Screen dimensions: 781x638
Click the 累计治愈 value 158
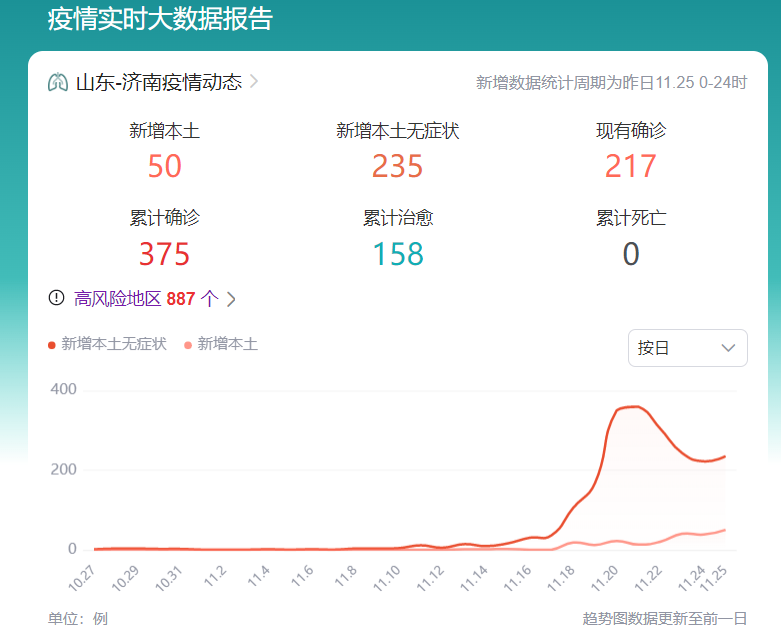tap(398, 254)
